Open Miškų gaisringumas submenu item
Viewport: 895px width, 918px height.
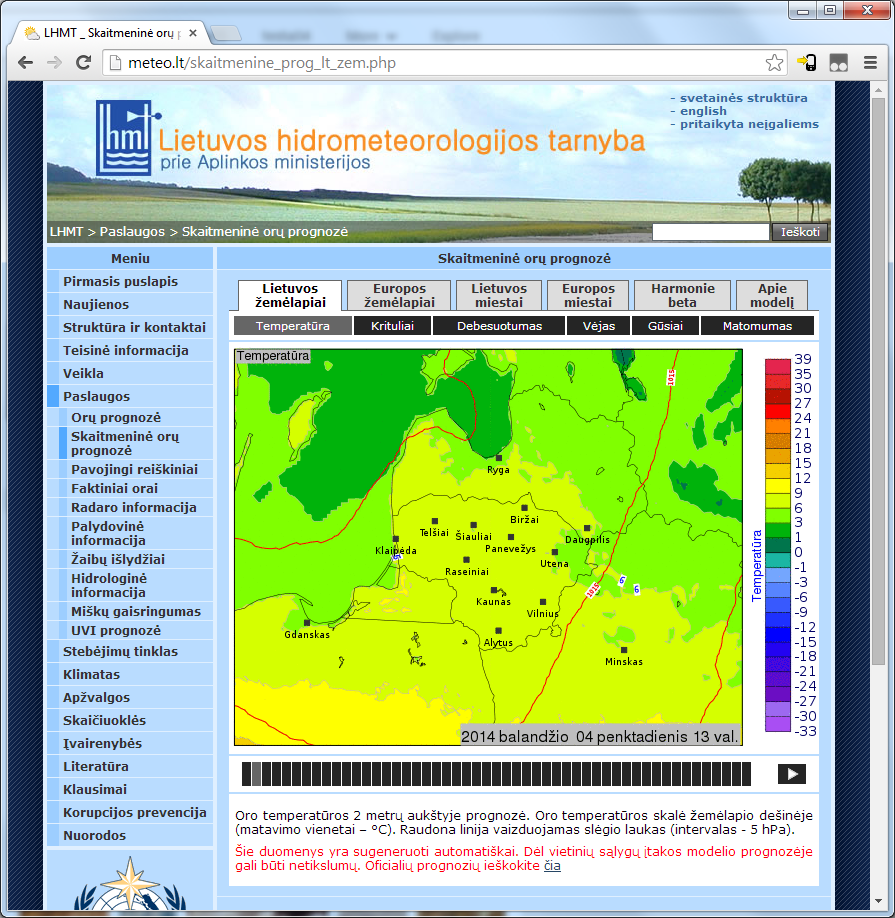click(x=136, y=611)
